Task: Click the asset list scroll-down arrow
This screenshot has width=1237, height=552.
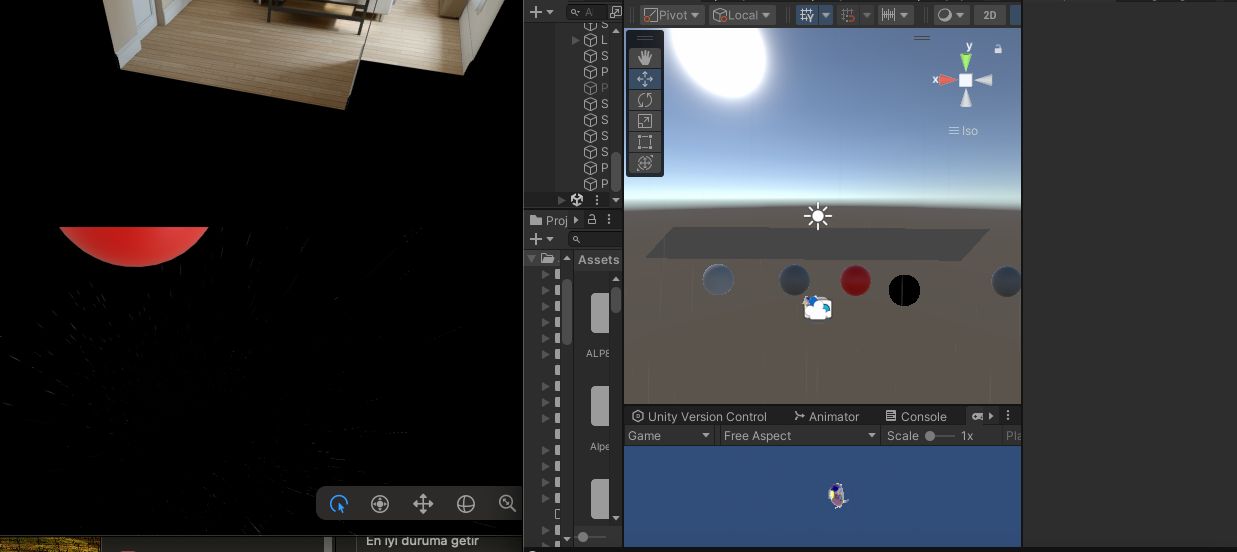Action: coord(616,518)
